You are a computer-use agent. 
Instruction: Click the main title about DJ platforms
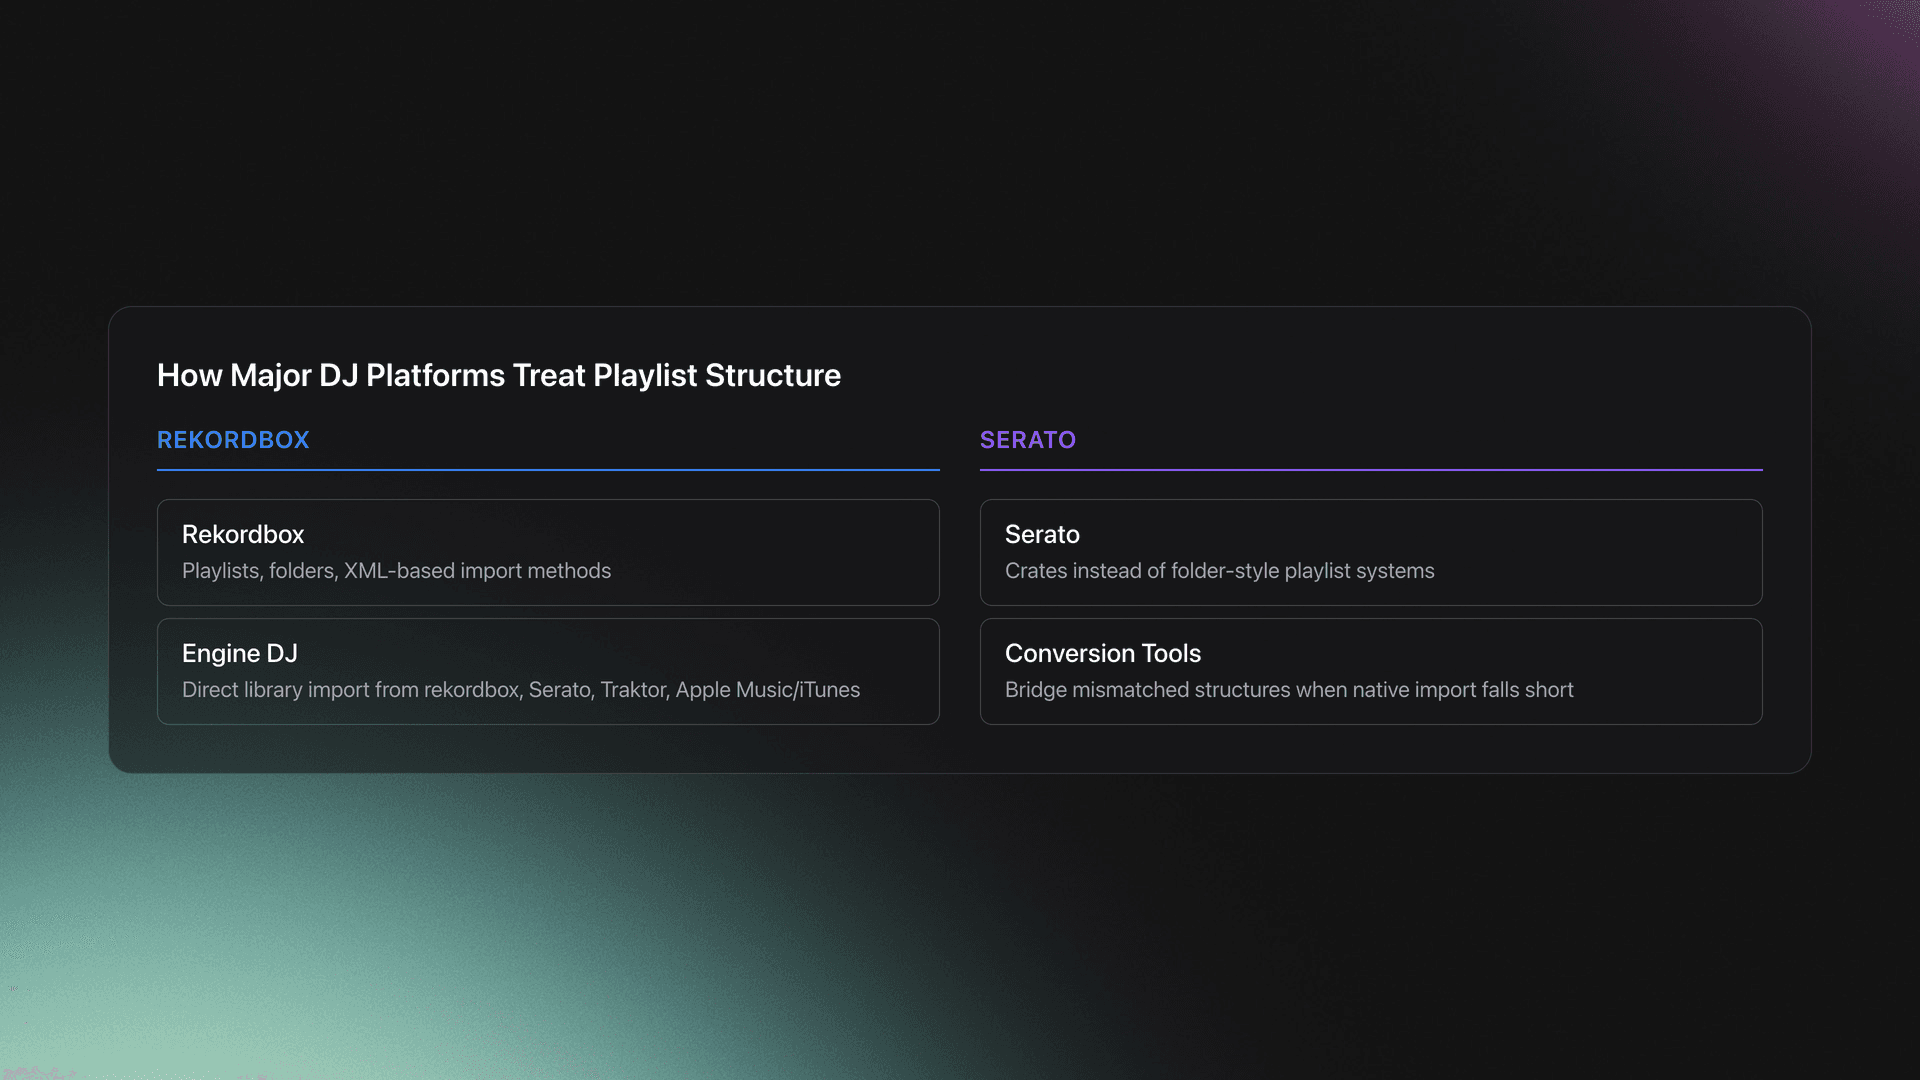pos(499,375)
